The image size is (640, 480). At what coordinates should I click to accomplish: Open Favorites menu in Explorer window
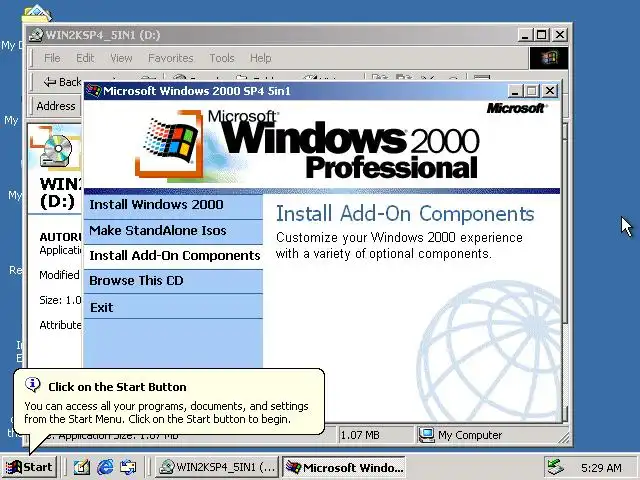[171, 58]
